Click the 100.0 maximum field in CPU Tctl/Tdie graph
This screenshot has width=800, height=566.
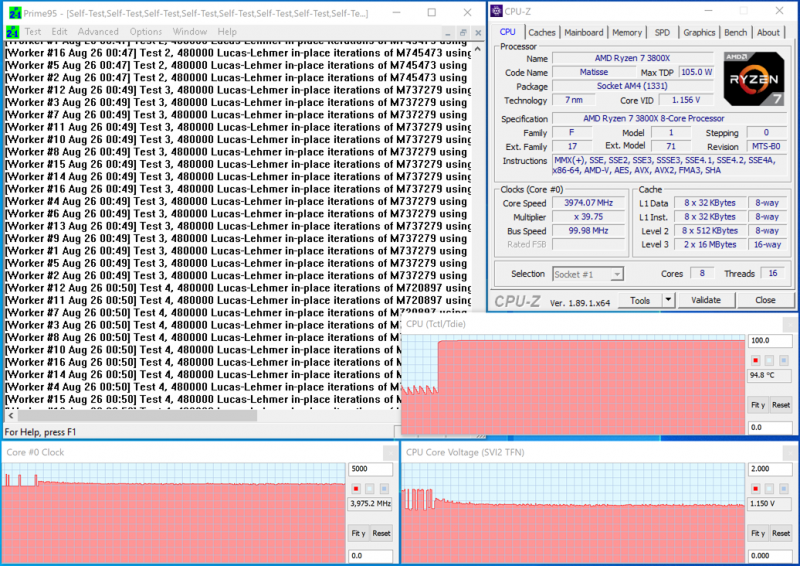pos(769,340)
